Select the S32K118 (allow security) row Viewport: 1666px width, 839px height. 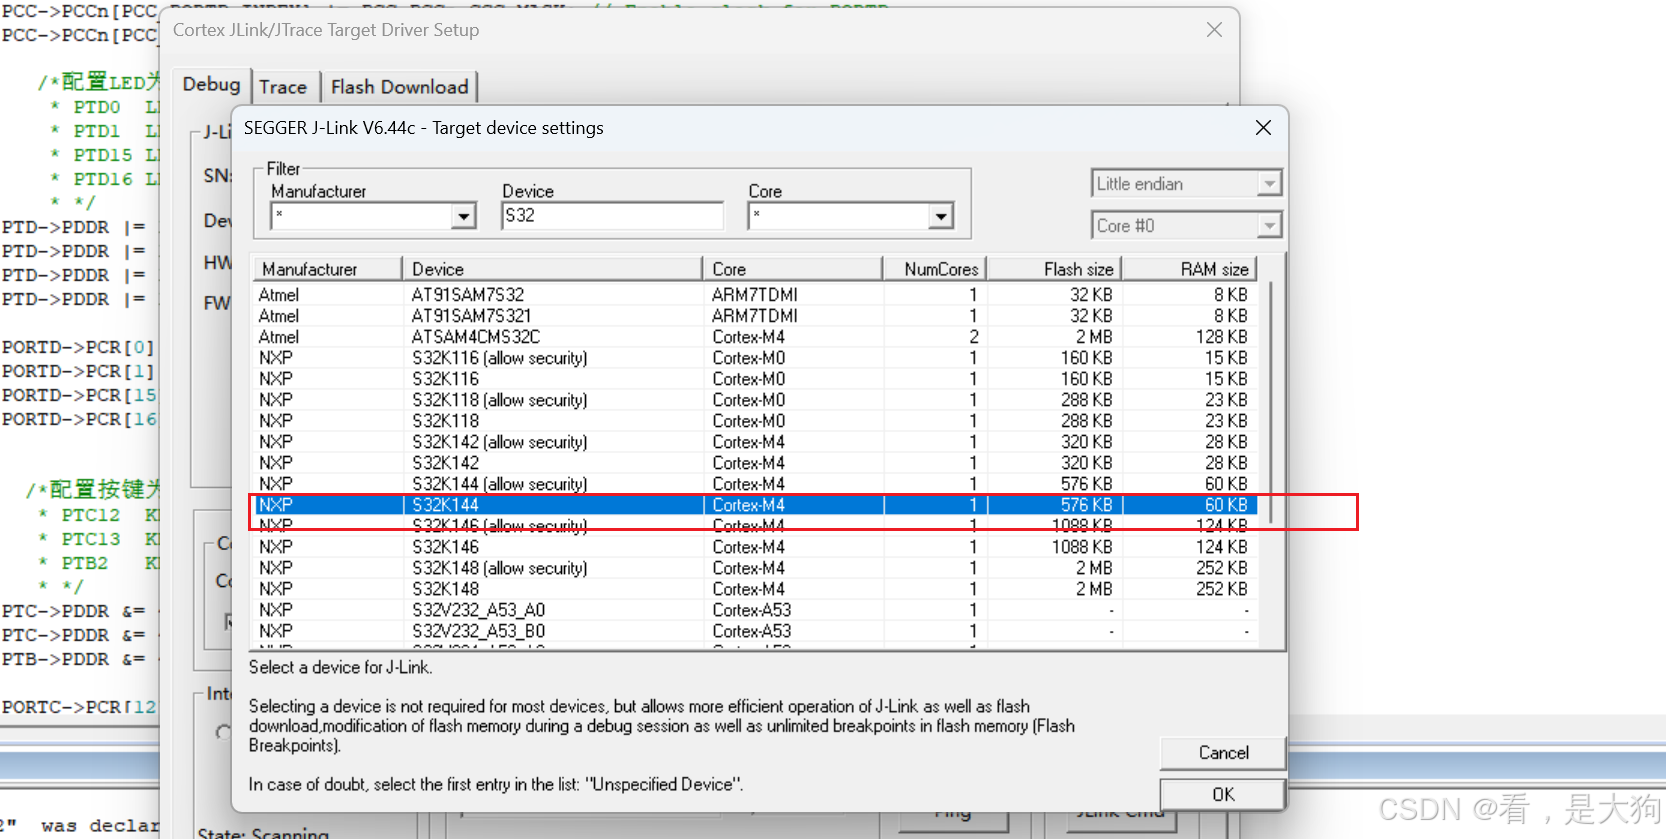tap(754, 400)
